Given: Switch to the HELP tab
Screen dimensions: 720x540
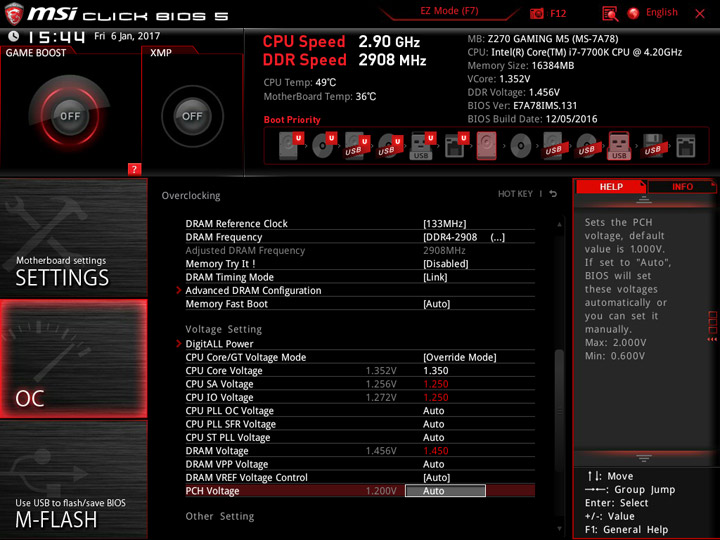Looking at the screenshot, I should (x=611, y=186).
